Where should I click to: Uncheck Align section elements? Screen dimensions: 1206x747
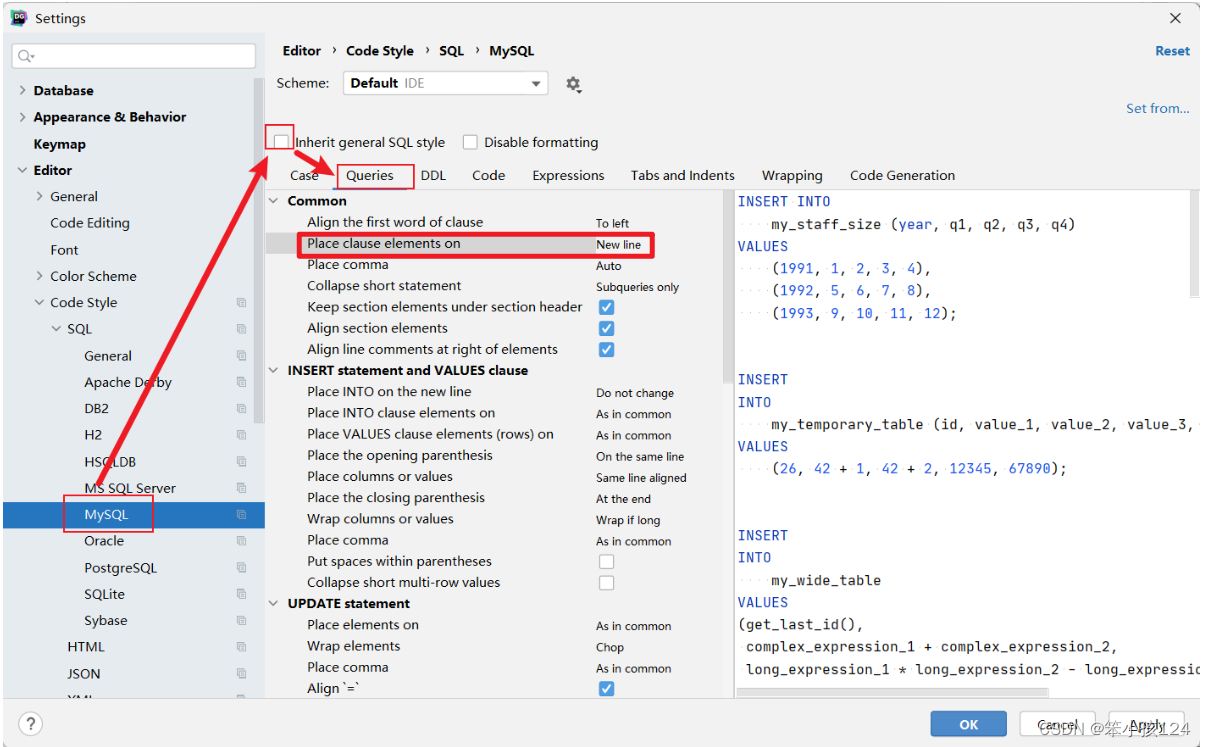pyautogui.click(x=606, y=328)
